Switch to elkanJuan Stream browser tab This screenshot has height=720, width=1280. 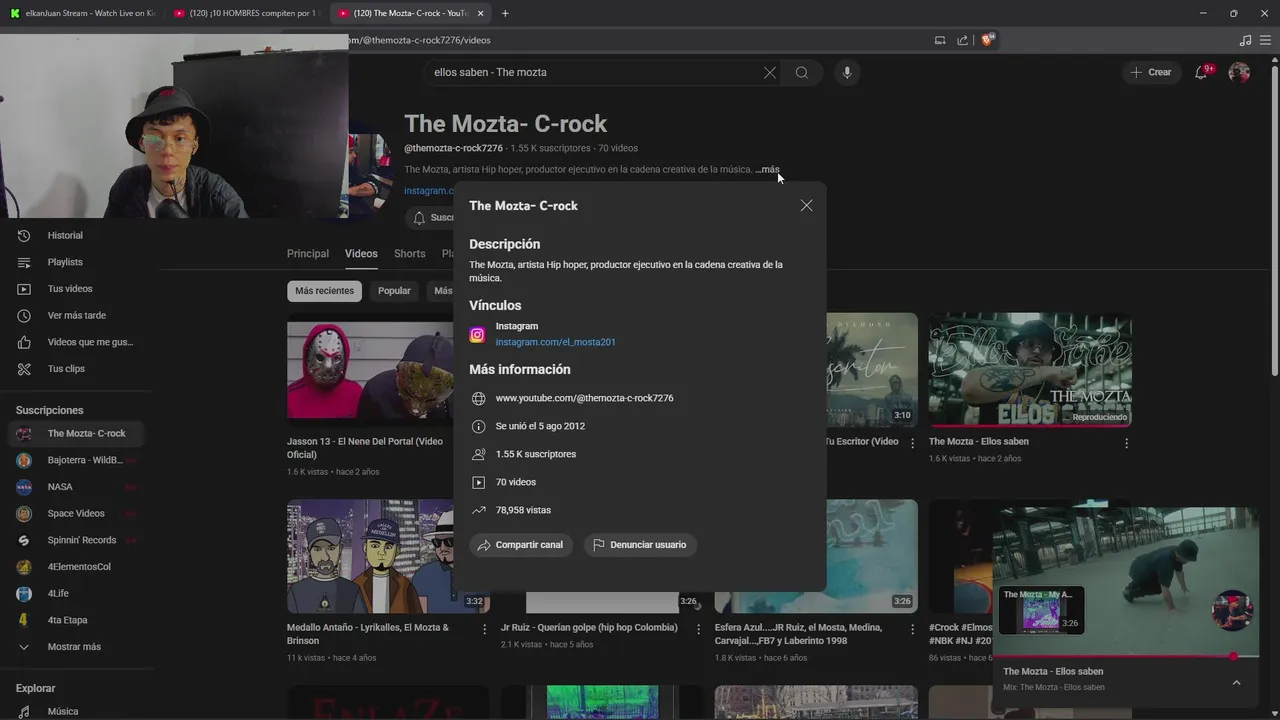82,13
